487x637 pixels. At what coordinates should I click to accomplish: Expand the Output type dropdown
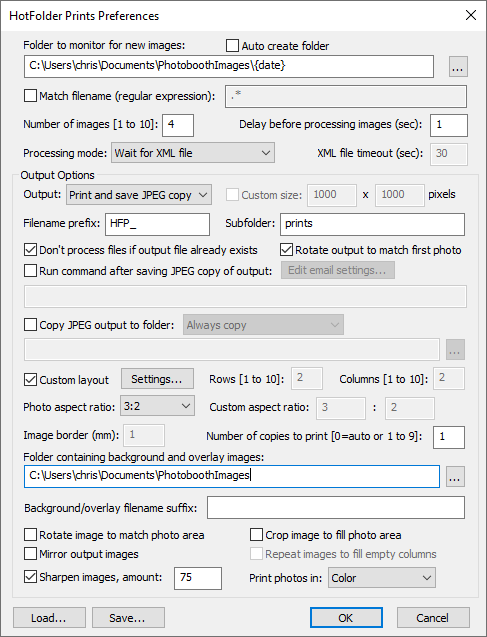(139, 195)
